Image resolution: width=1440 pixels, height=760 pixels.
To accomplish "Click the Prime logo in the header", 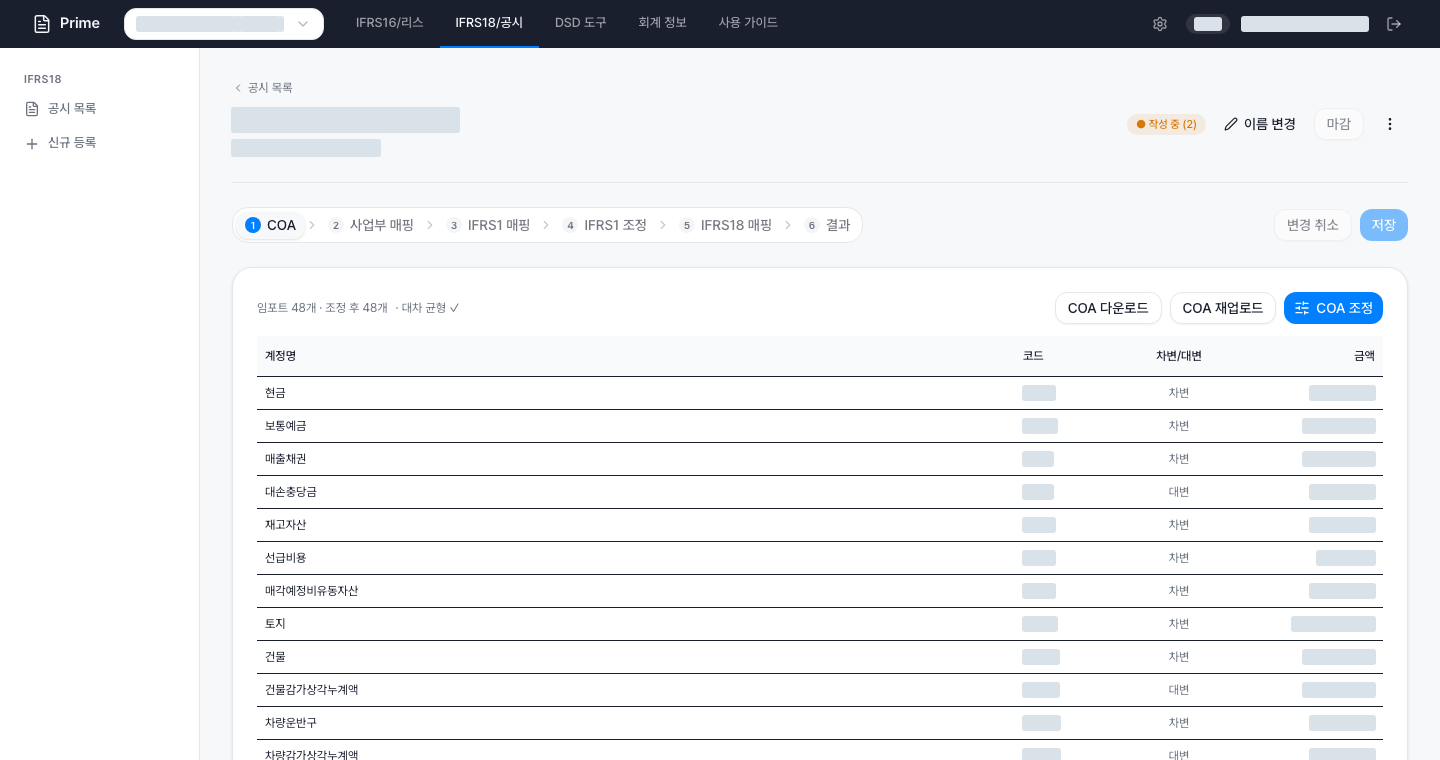I will click(67, 23).
